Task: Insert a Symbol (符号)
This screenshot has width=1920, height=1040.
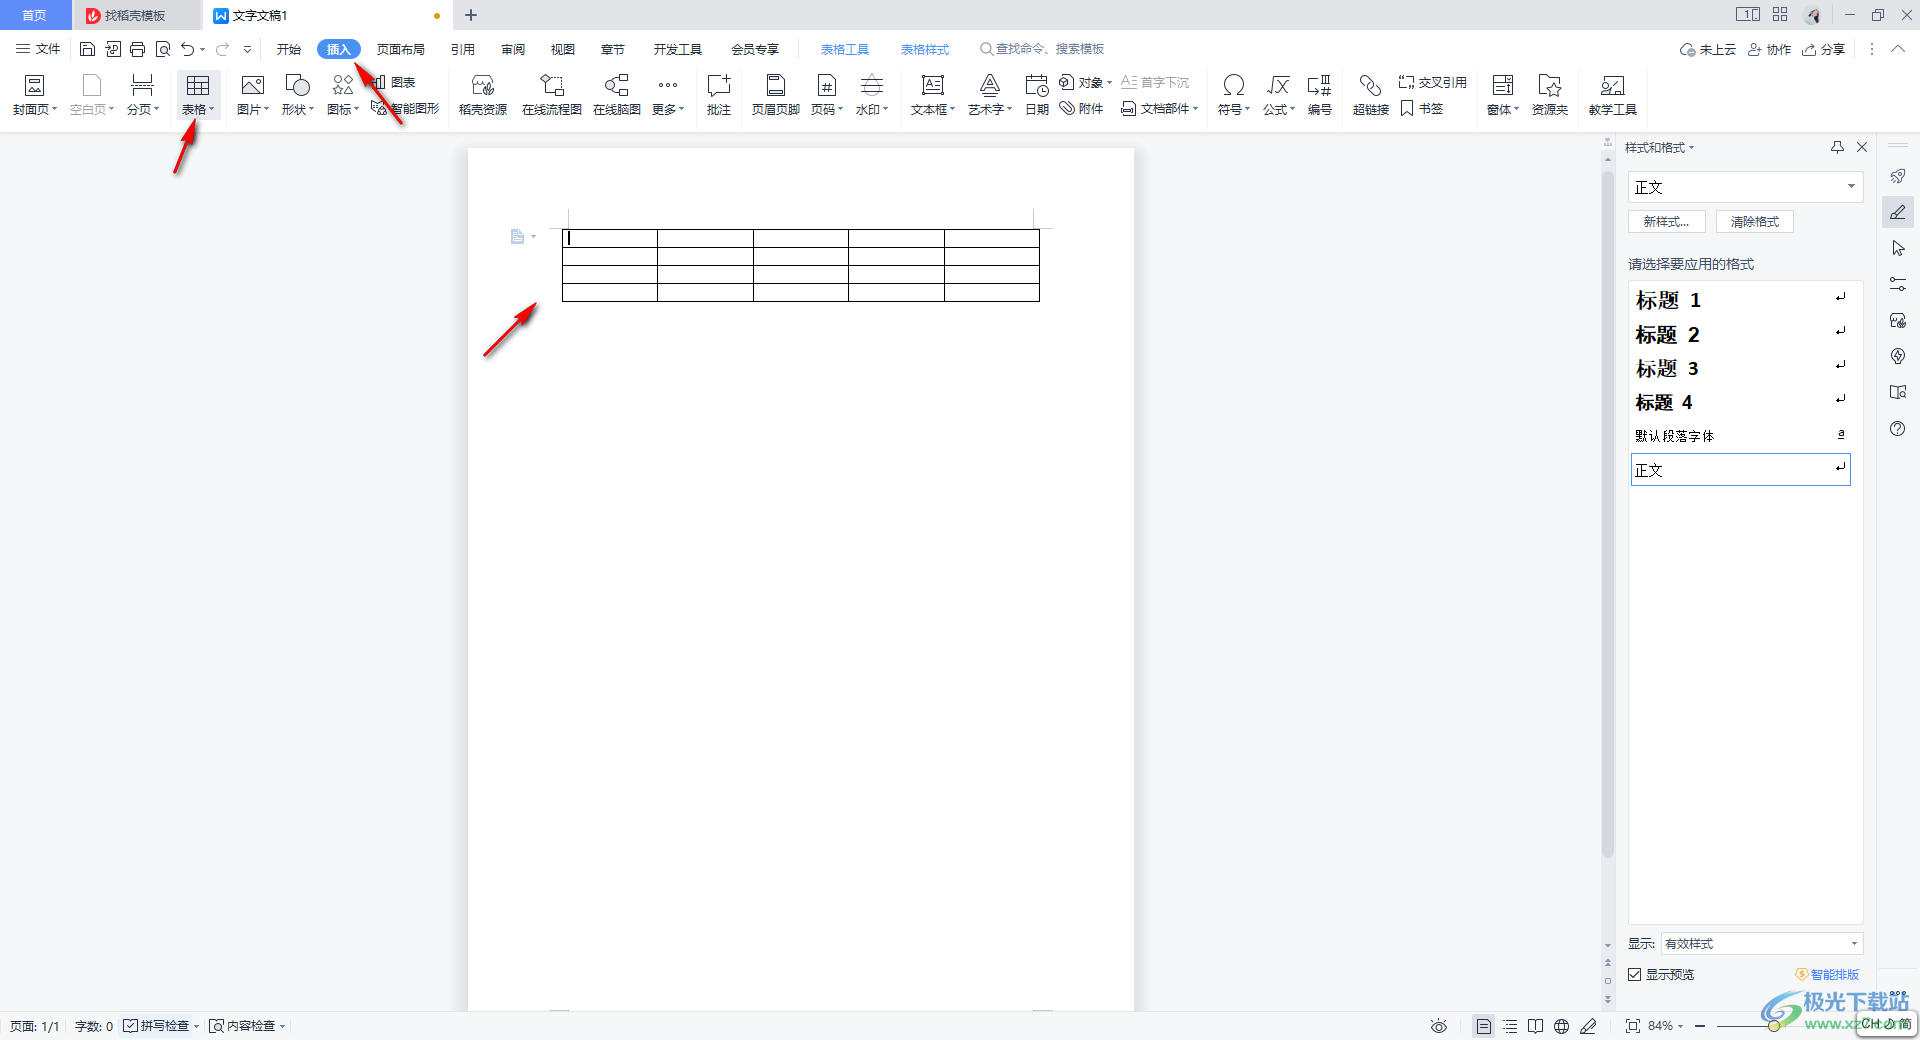Action: click(1234, 95)
